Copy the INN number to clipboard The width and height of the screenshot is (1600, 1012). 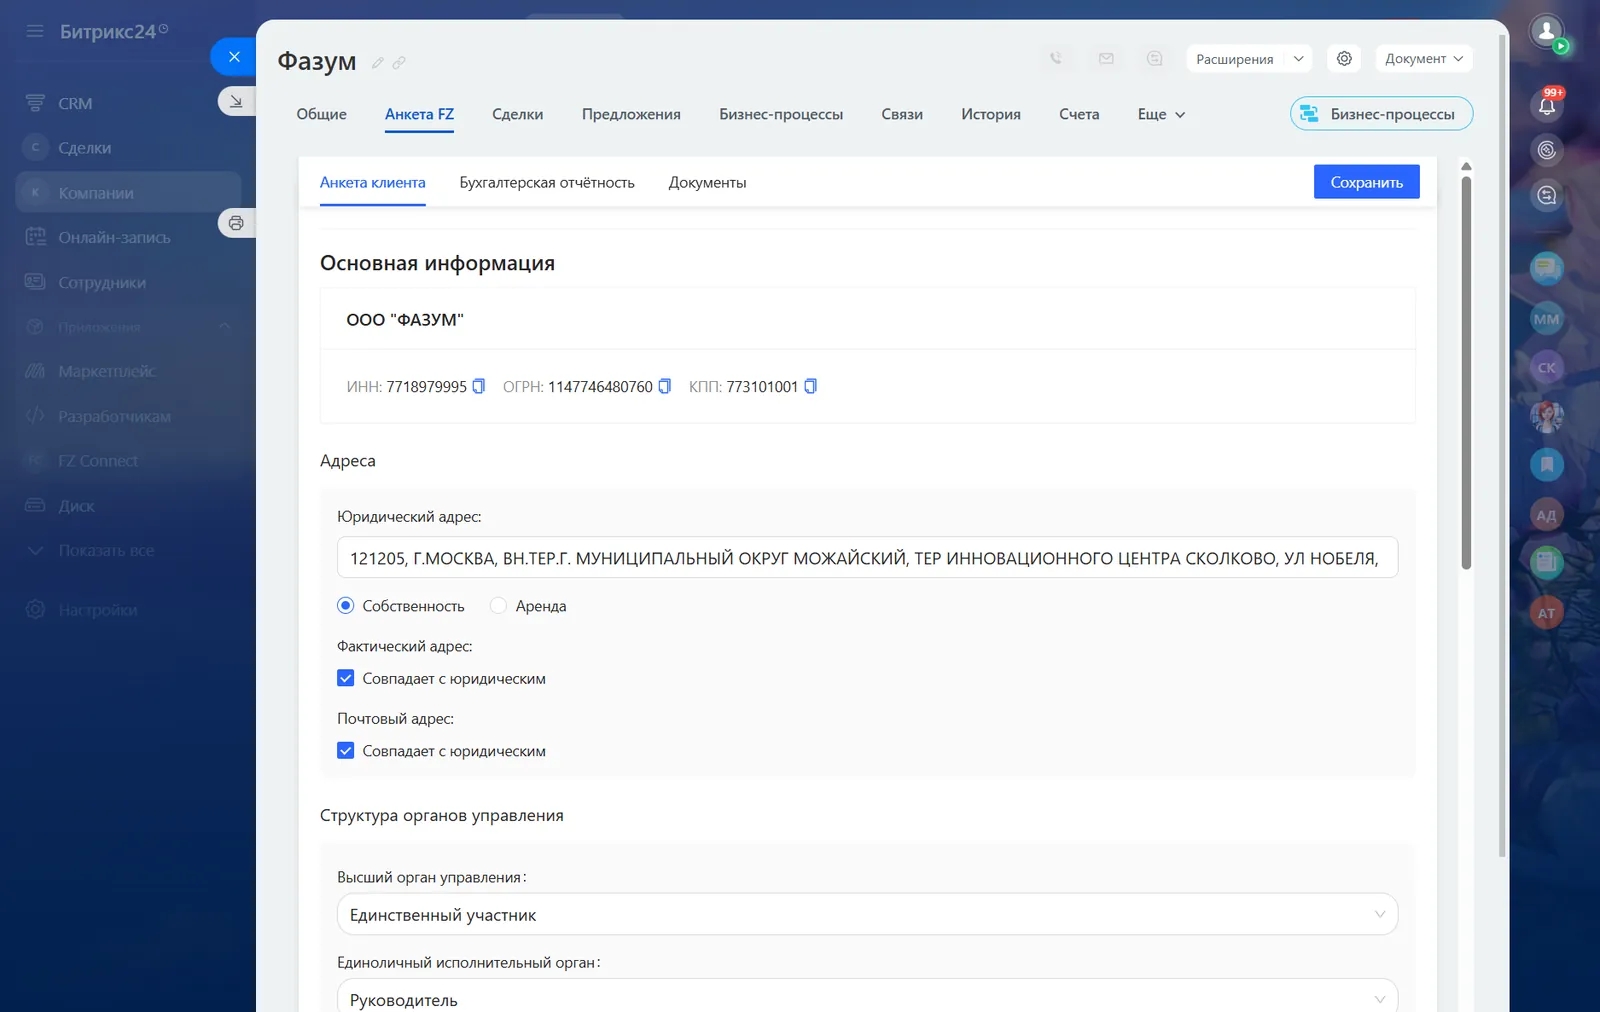tap(478, 387)
